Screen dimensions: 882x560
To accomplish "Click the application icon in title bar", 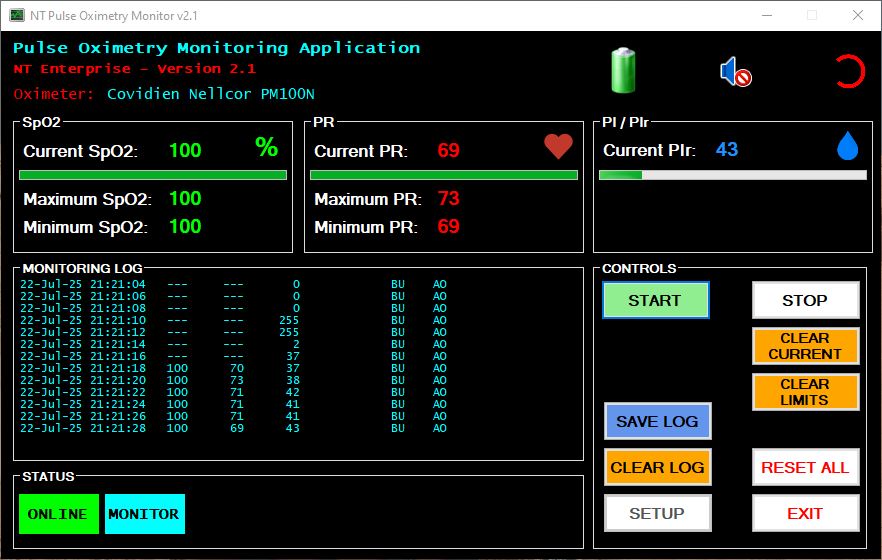I will point(17,16).
